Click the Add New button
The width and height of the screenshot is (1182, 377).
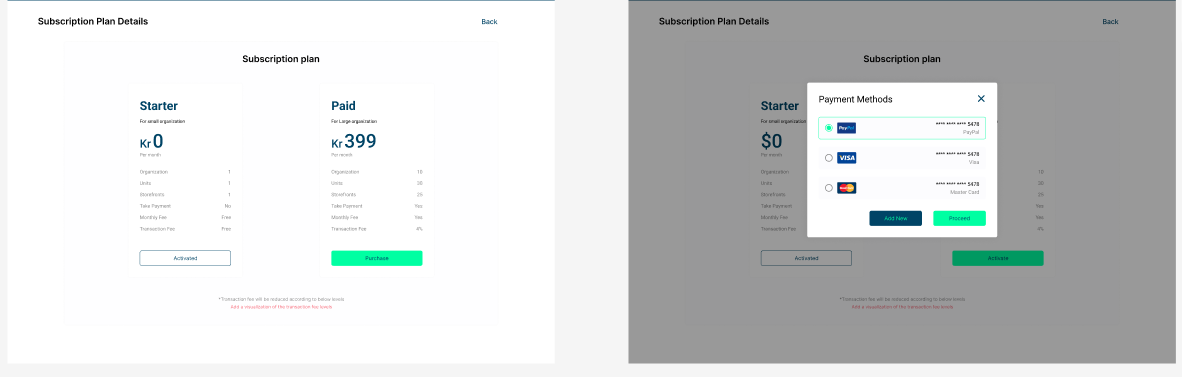(896, 218)
